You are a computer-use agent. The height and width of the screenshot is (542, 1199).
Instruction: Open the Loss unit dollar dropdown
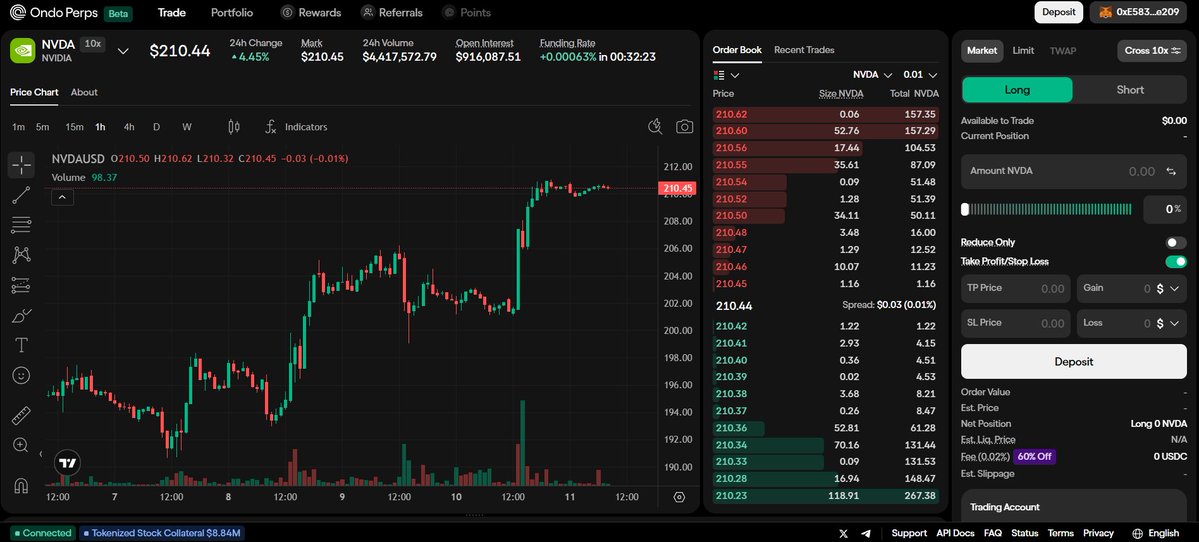(x=1167, y=323)
